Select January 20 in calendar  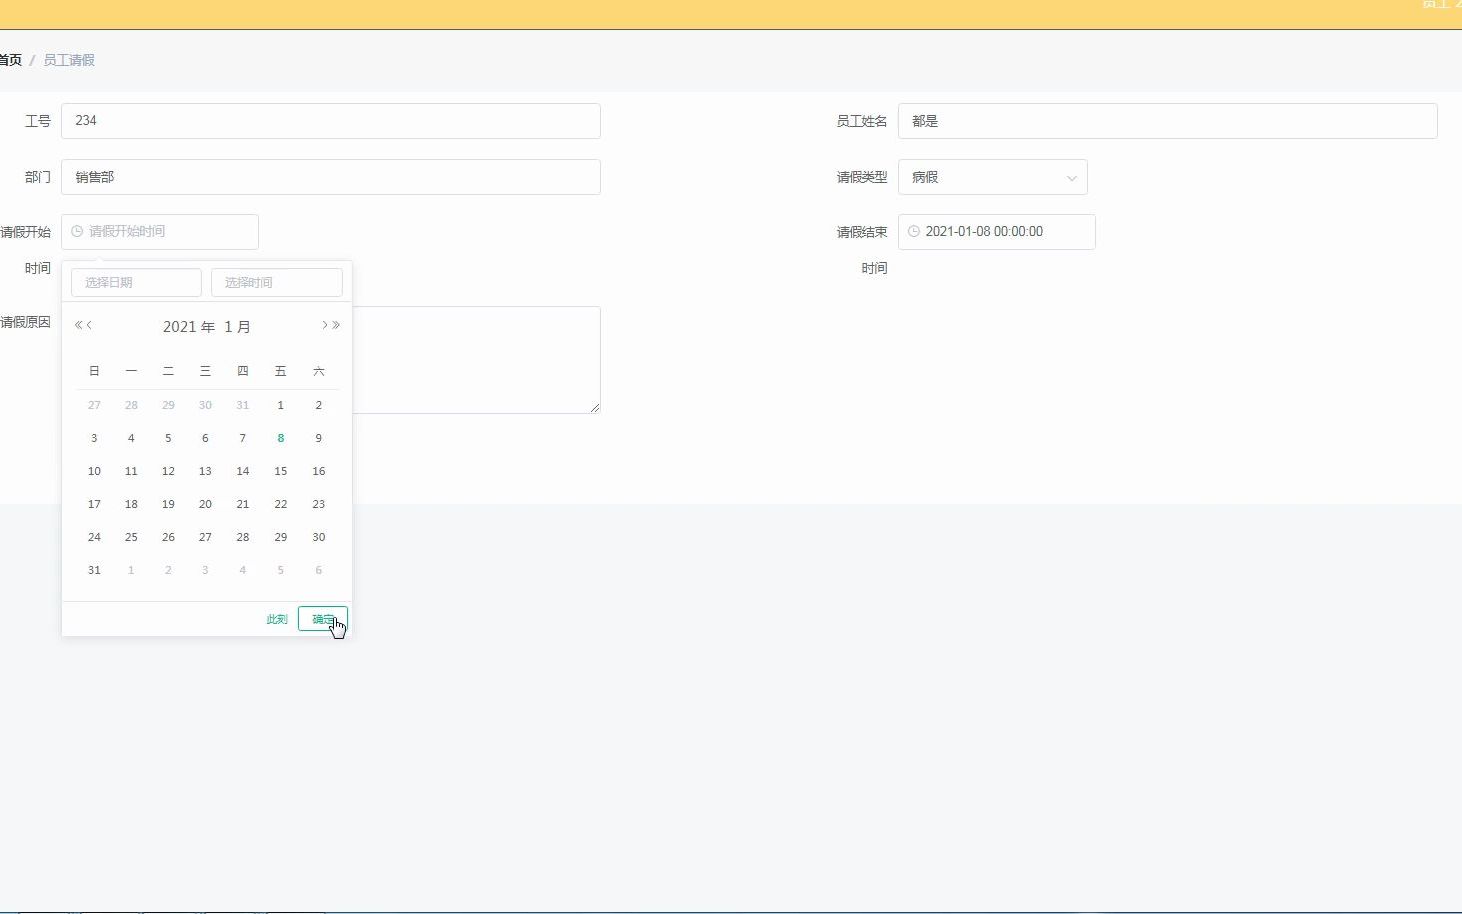205,504
